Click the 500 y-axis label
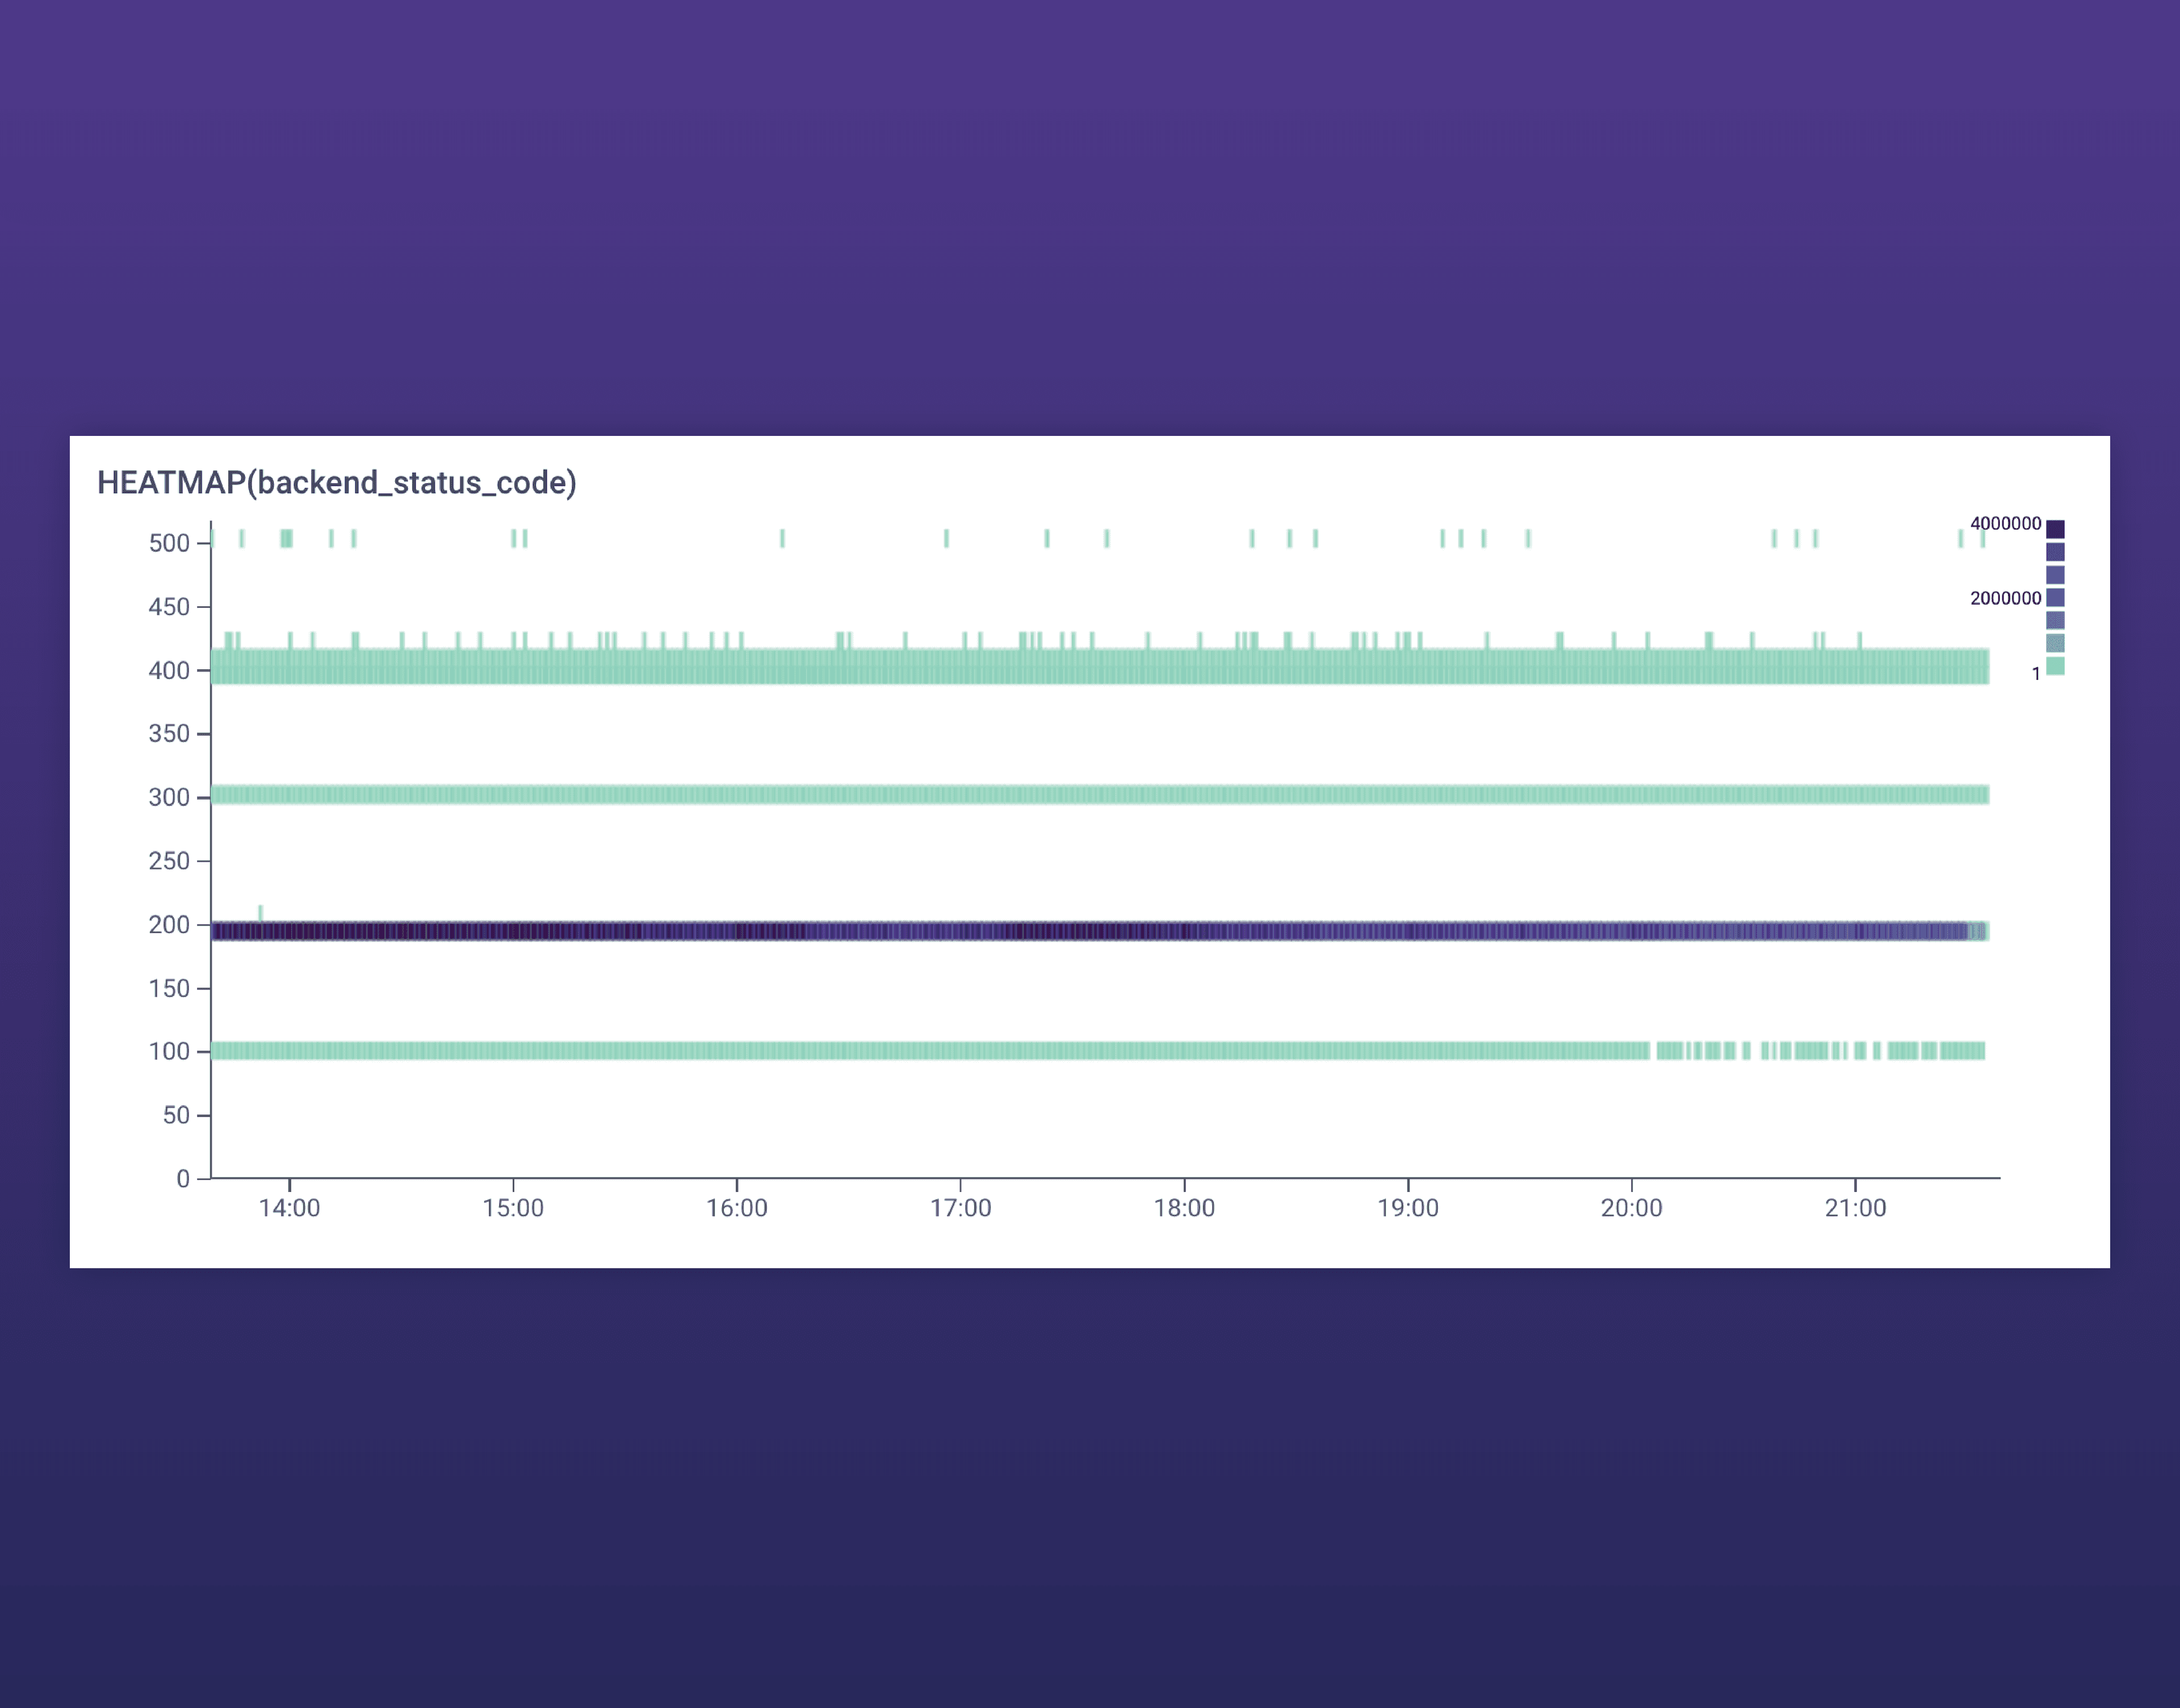 (169, 543)
